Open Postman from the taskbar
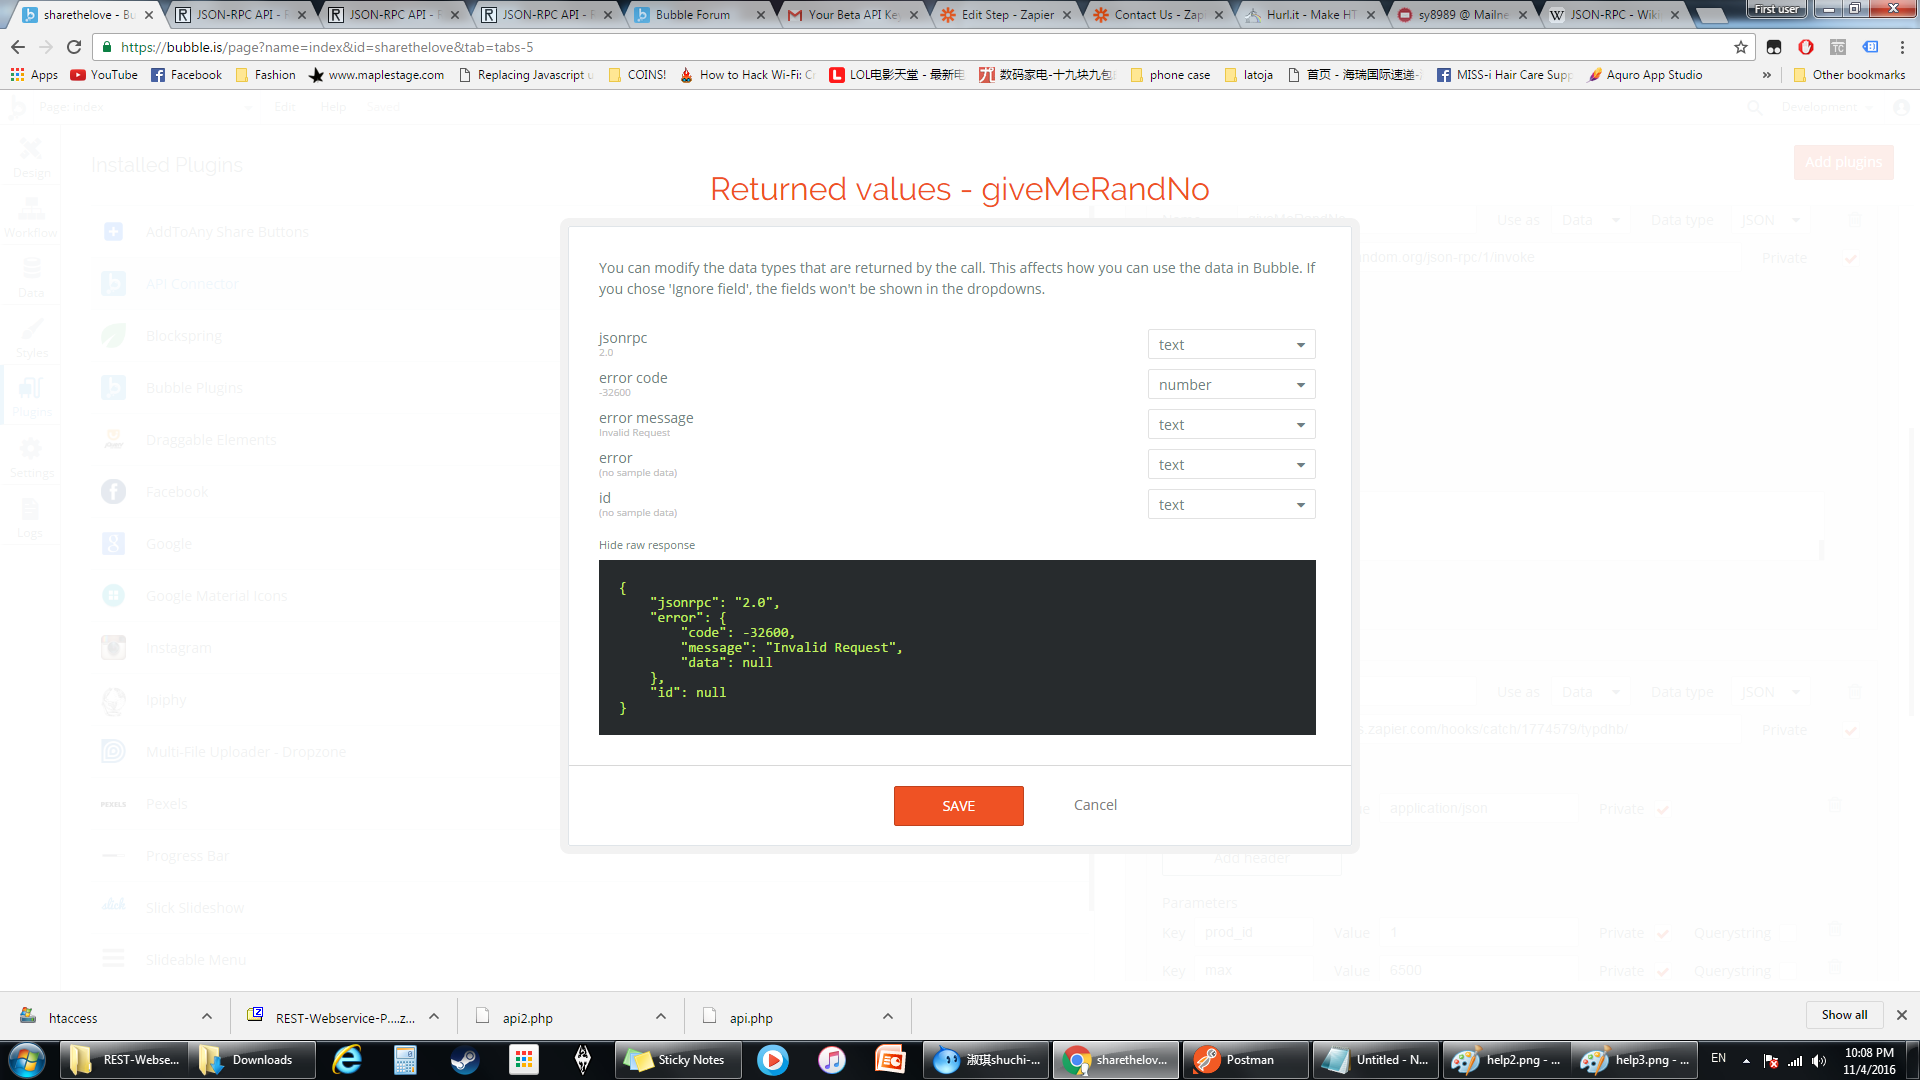Screen dimensions: 1920x1080 coord(1245,1060)
